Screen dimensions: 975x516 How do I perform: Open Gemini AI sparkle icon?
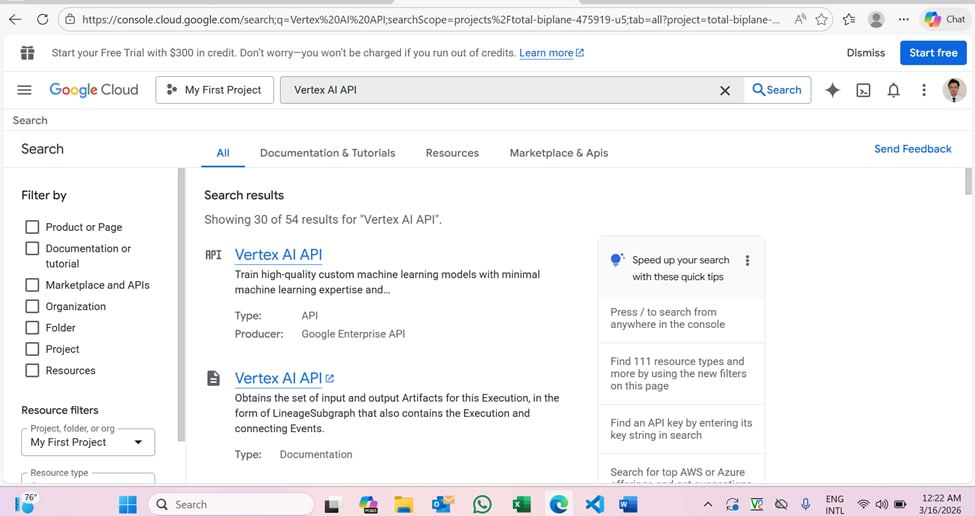[832, 90]
